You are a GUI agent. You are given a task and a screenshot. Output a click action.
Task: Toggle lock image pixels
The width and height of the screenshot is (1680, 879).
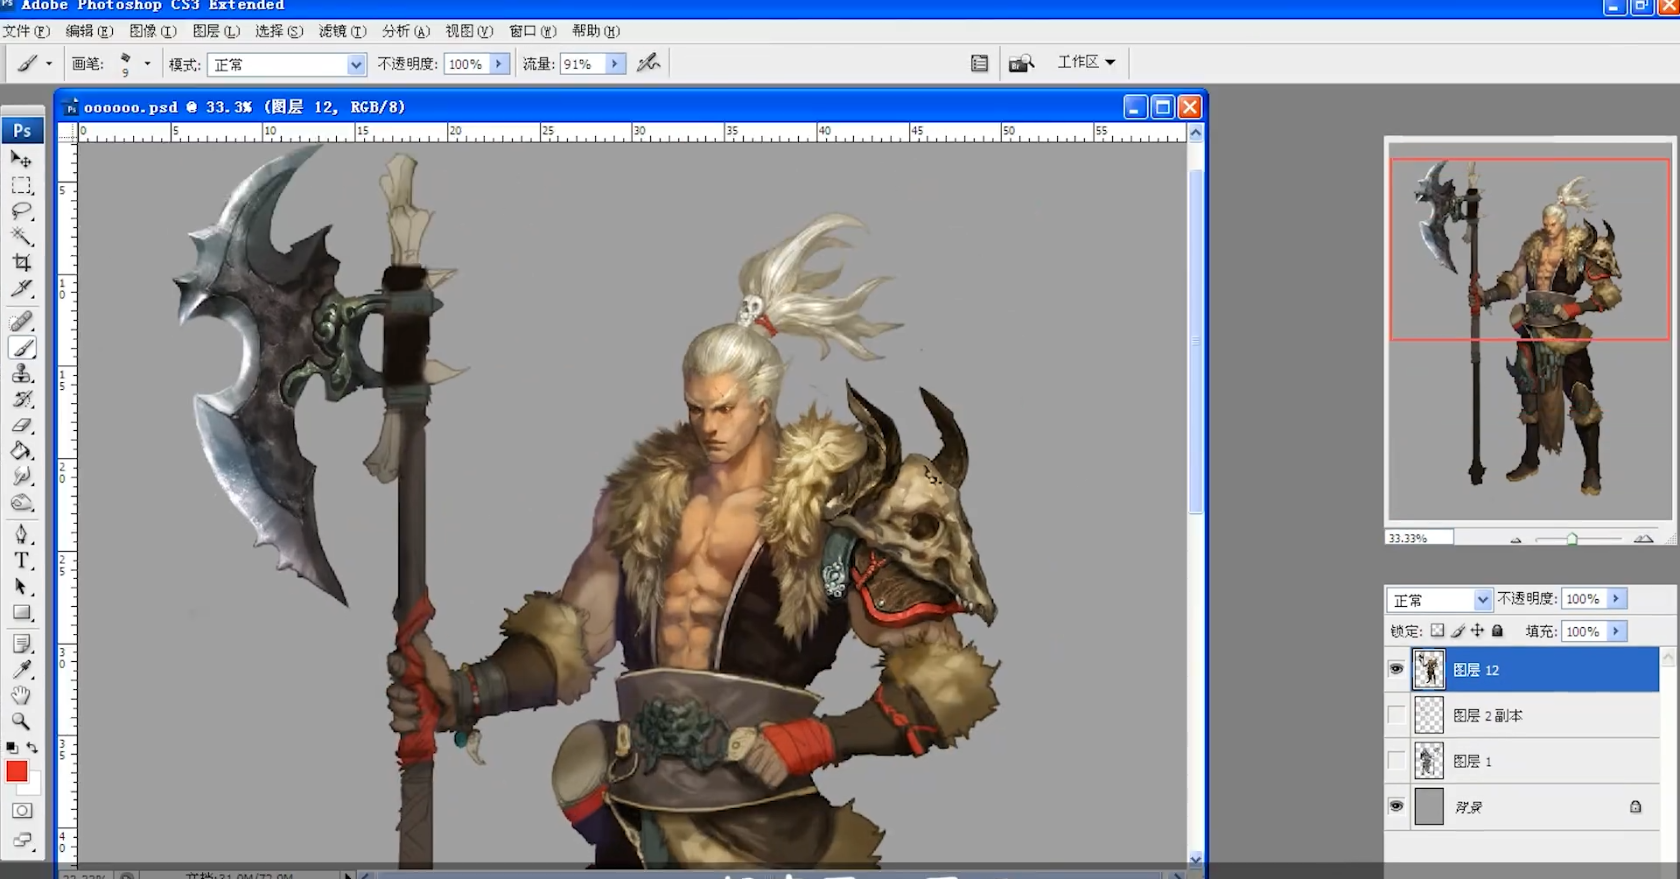pos(1458,631)
